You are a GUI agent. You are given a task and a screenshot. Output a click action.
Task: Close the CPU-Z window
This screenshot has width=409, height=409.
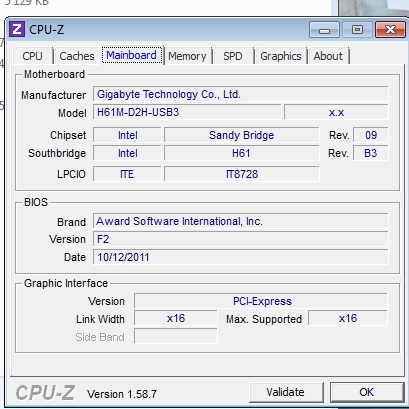tap(390, 30)
